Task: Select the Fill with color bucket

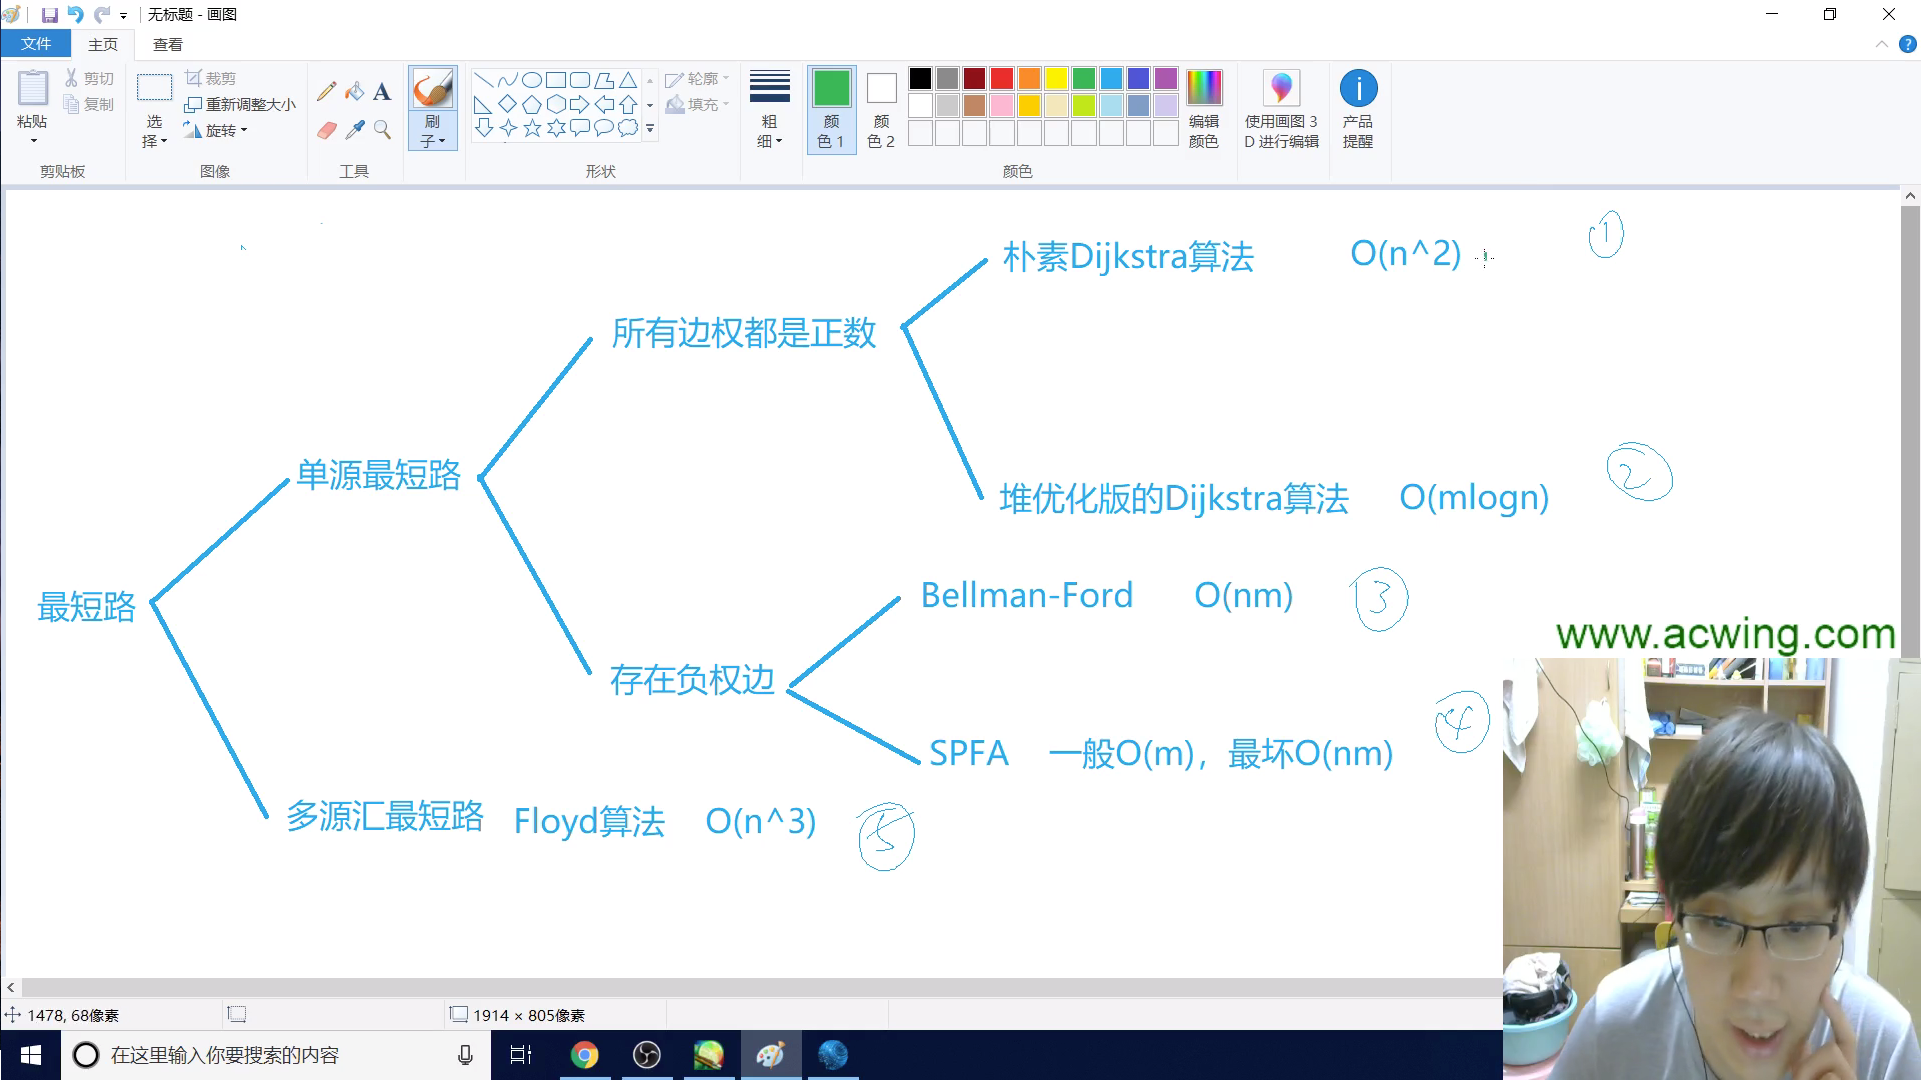Action: [354, 91]
